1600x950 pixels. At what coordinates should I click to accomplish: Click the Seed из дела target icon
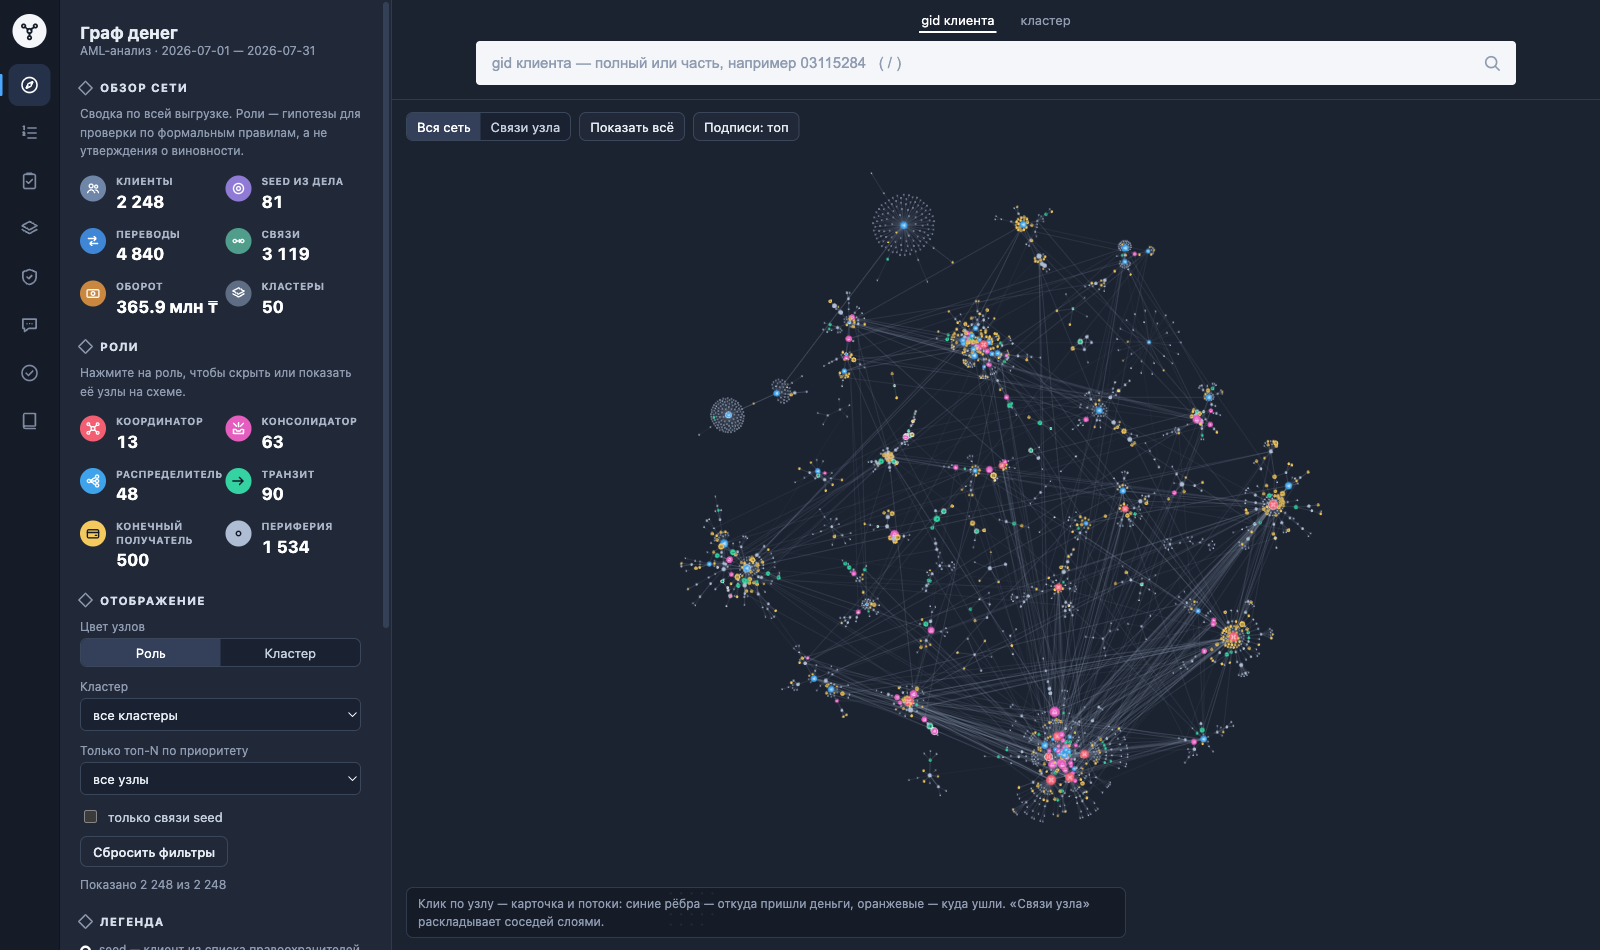pos(238,188)
